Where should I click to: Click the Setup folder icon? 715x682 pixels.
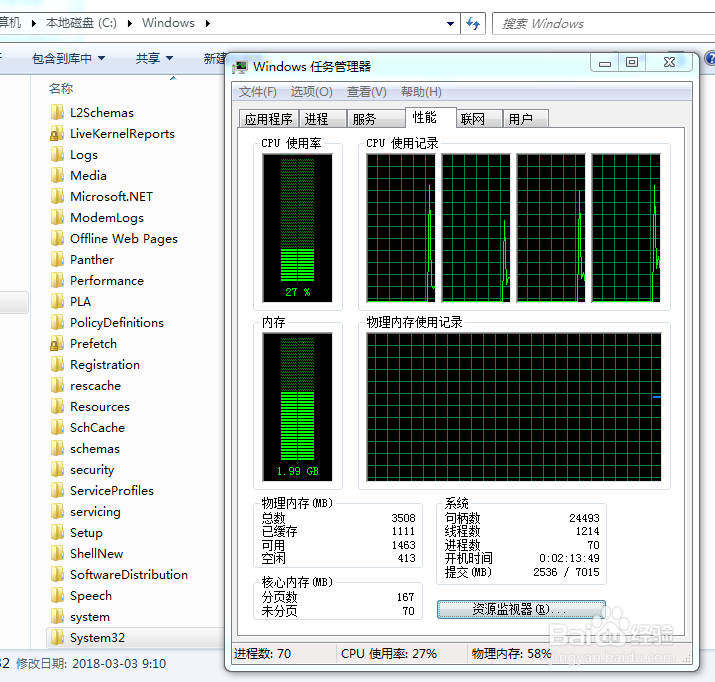pos(57,532)
